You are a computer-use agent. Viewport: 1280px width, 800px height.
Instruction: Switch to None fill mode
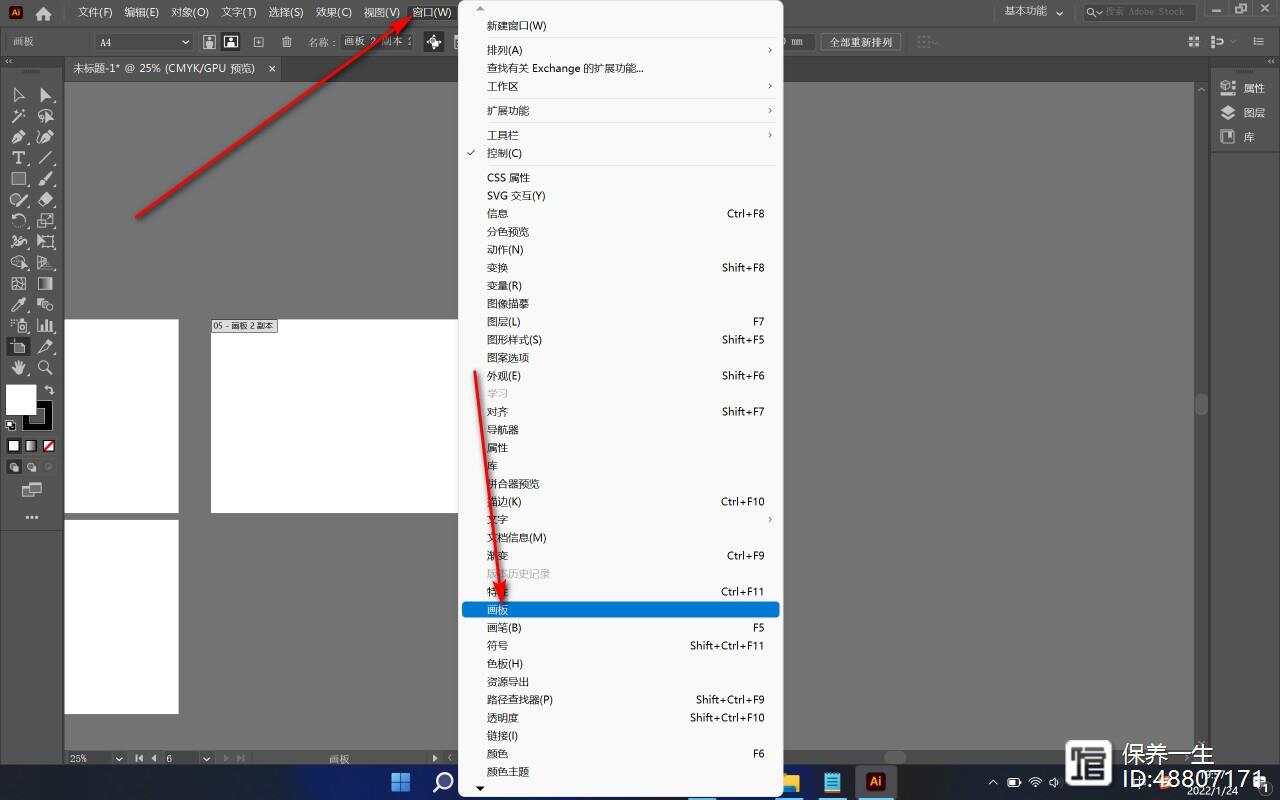(49, 446)
